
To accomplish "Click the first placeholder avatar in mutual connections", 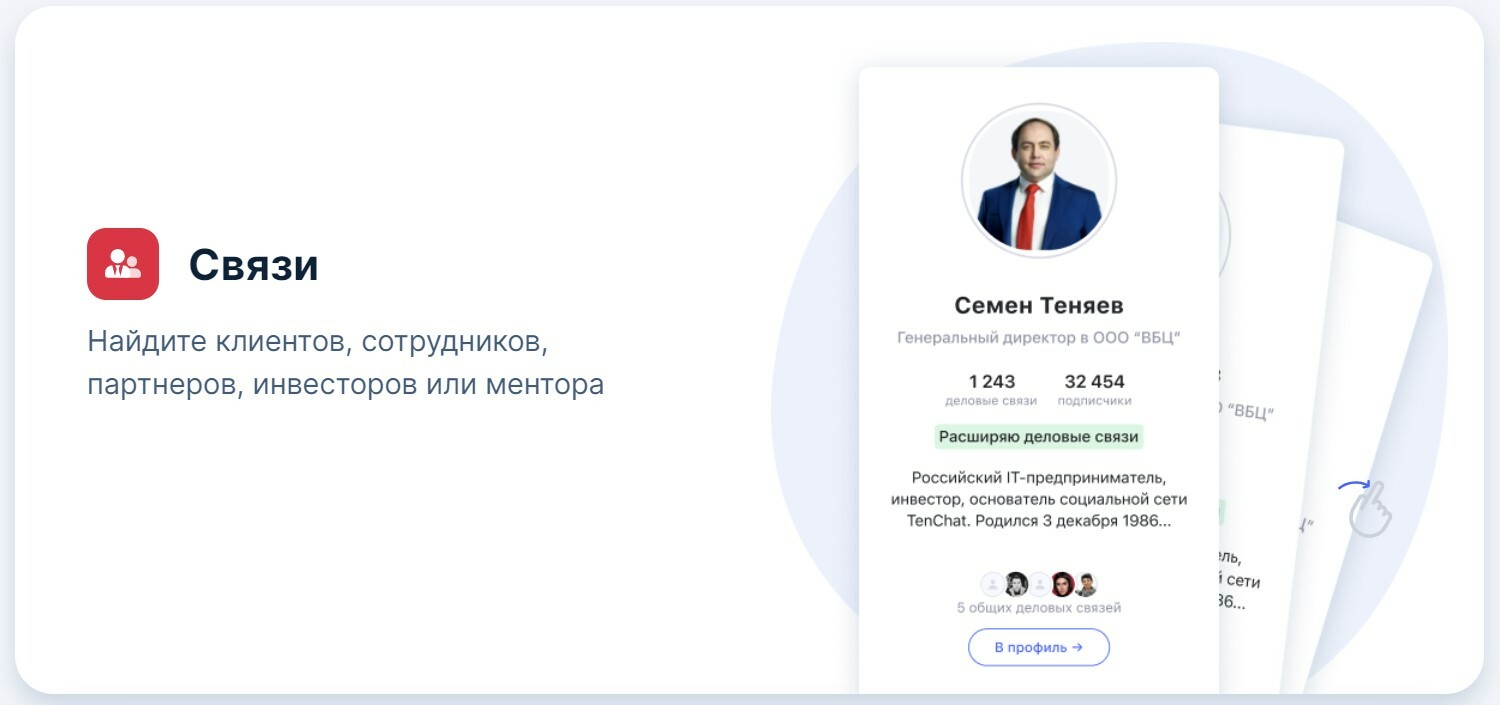I will [x=992, y=585].
